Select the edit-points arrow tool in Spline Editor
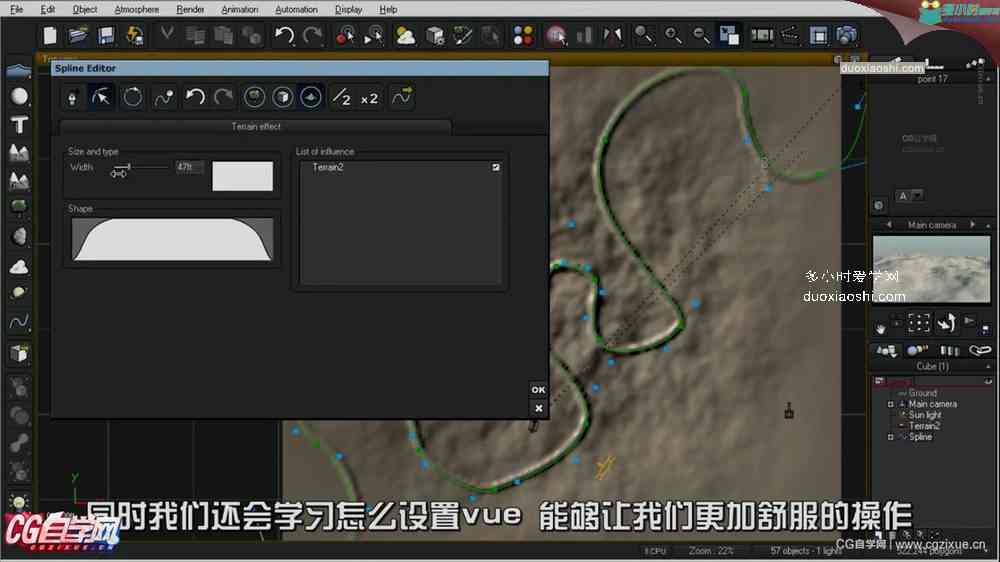 [101, 98]
